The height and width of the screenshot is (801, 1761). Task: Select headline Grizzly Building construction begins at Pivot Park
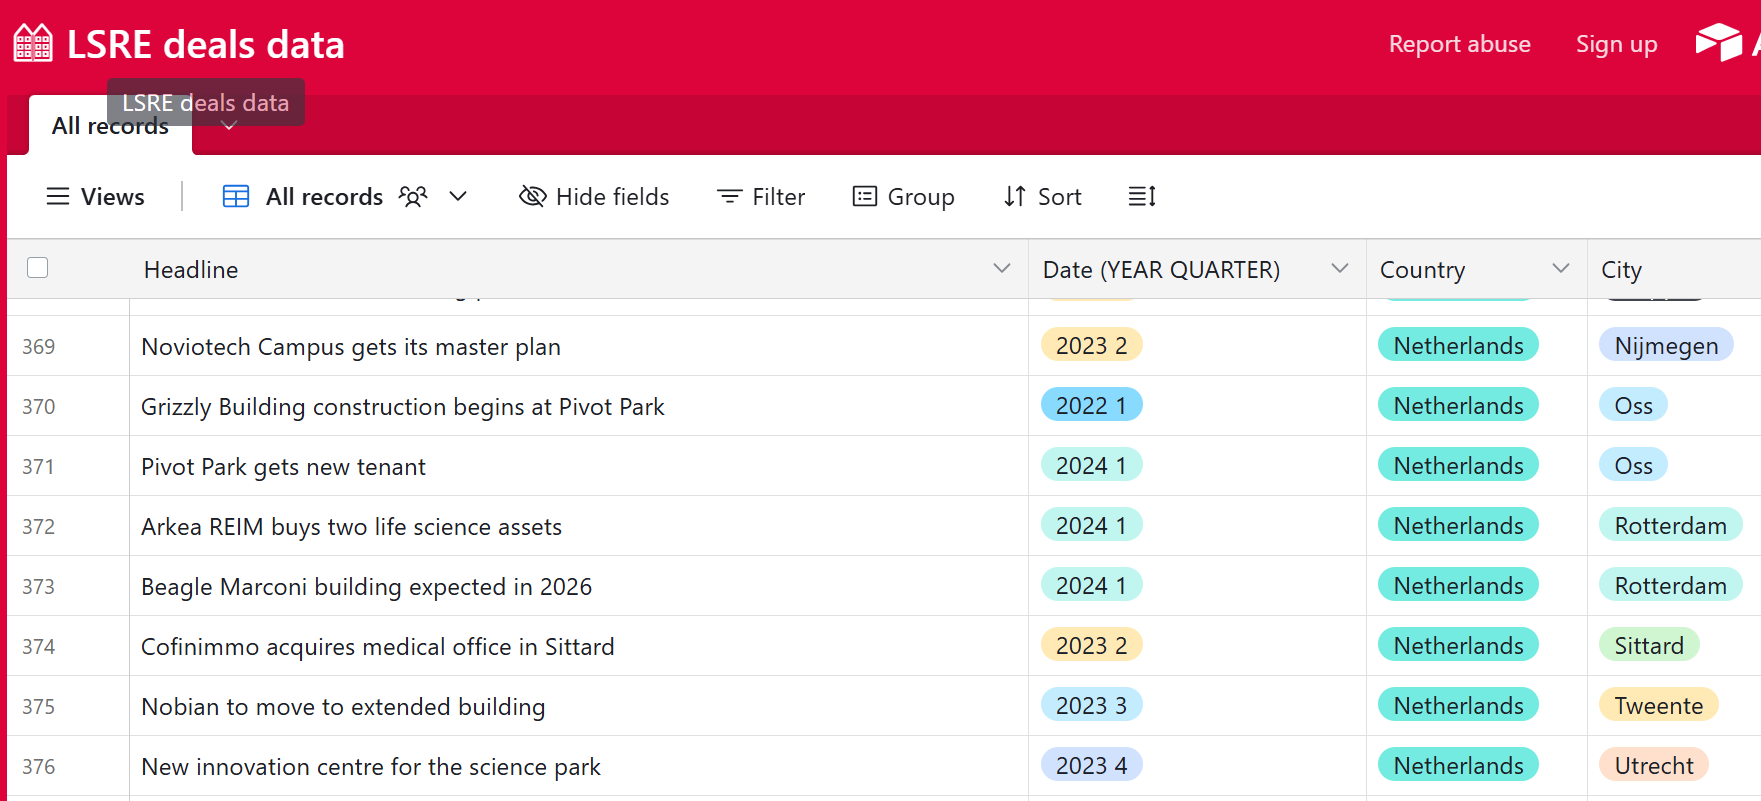pos(403,407)
